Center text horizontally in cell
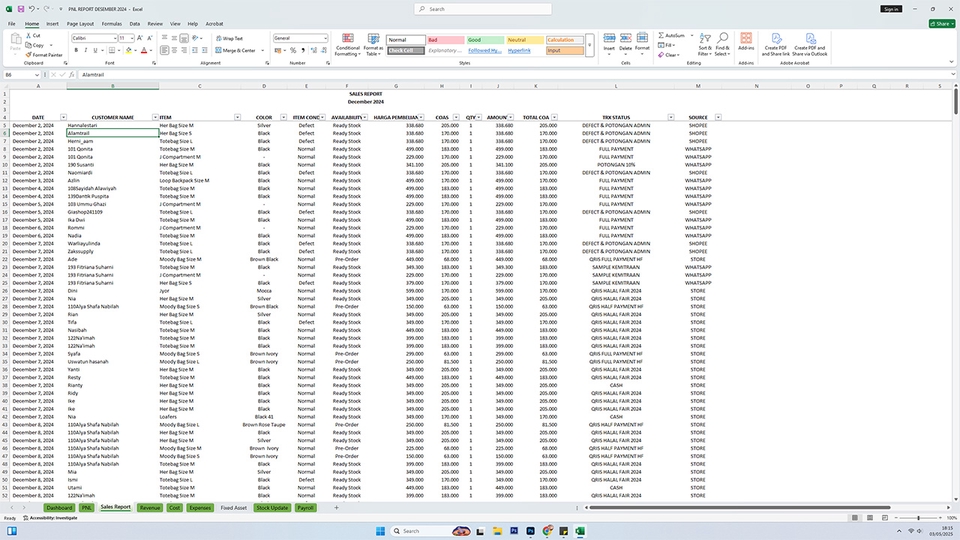This screenshot has height=540, width=960. tap(174, 50)
